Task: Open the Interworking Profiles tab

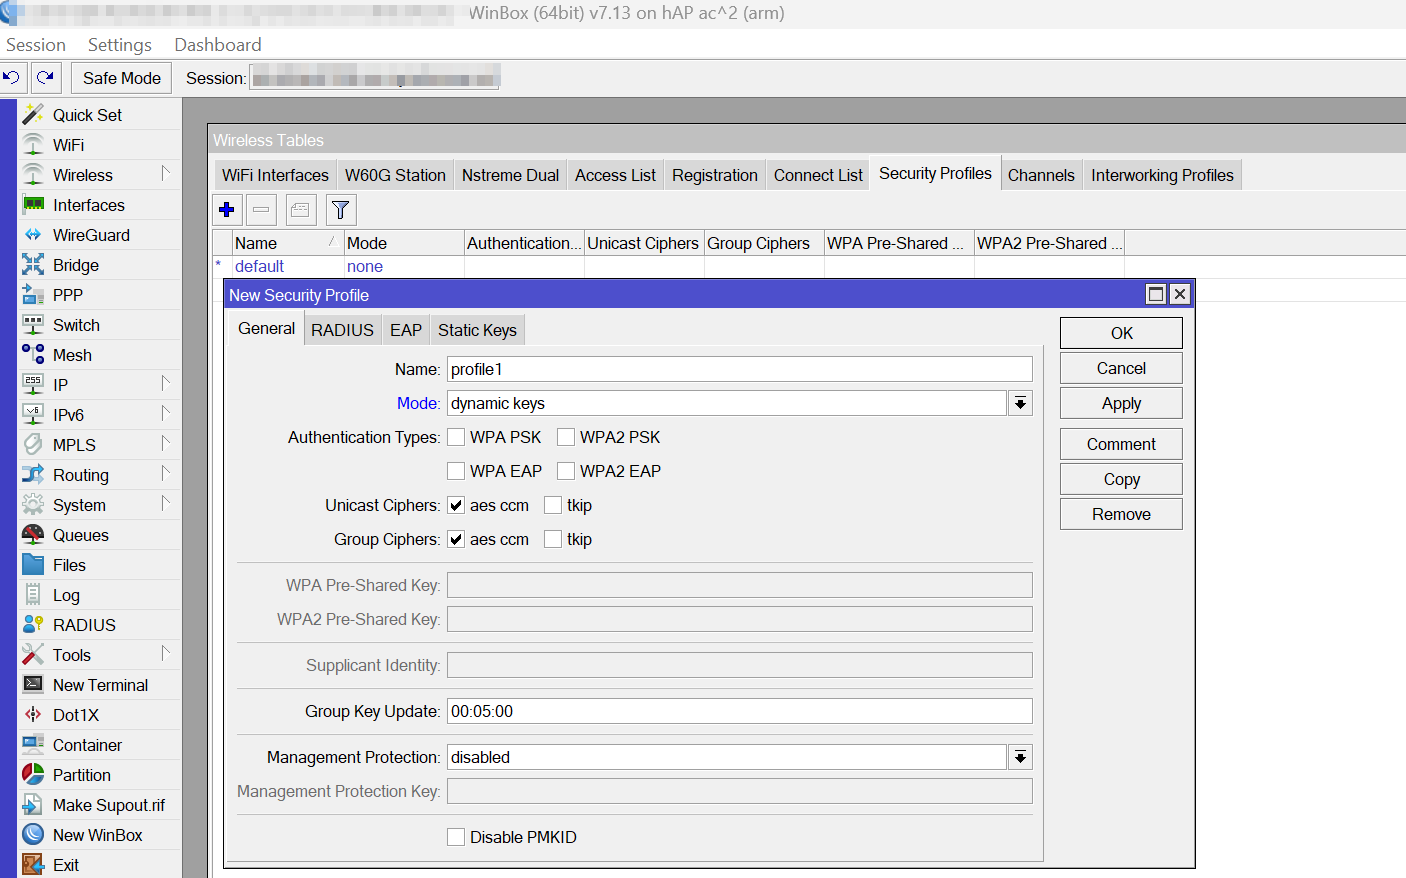Action: click(1162, 175)
